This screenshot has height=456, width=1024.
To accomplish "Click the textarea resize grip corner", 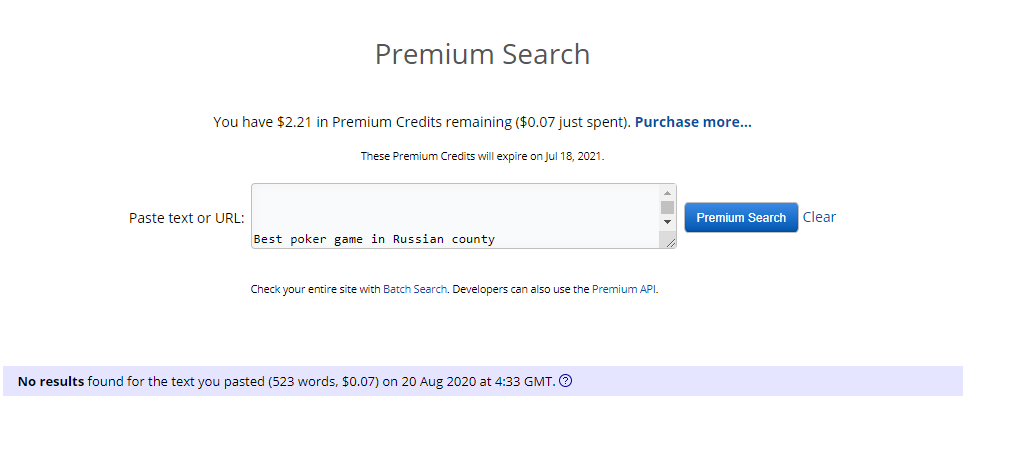I will [670, 241].
